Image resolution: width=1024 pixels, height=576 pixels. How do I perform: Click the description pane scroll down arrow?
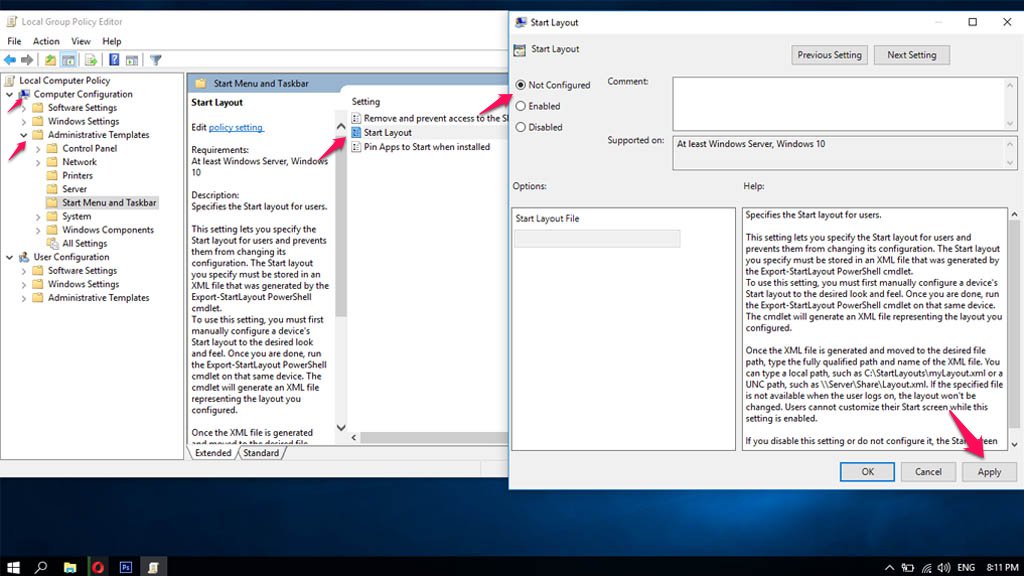[341, 427]
